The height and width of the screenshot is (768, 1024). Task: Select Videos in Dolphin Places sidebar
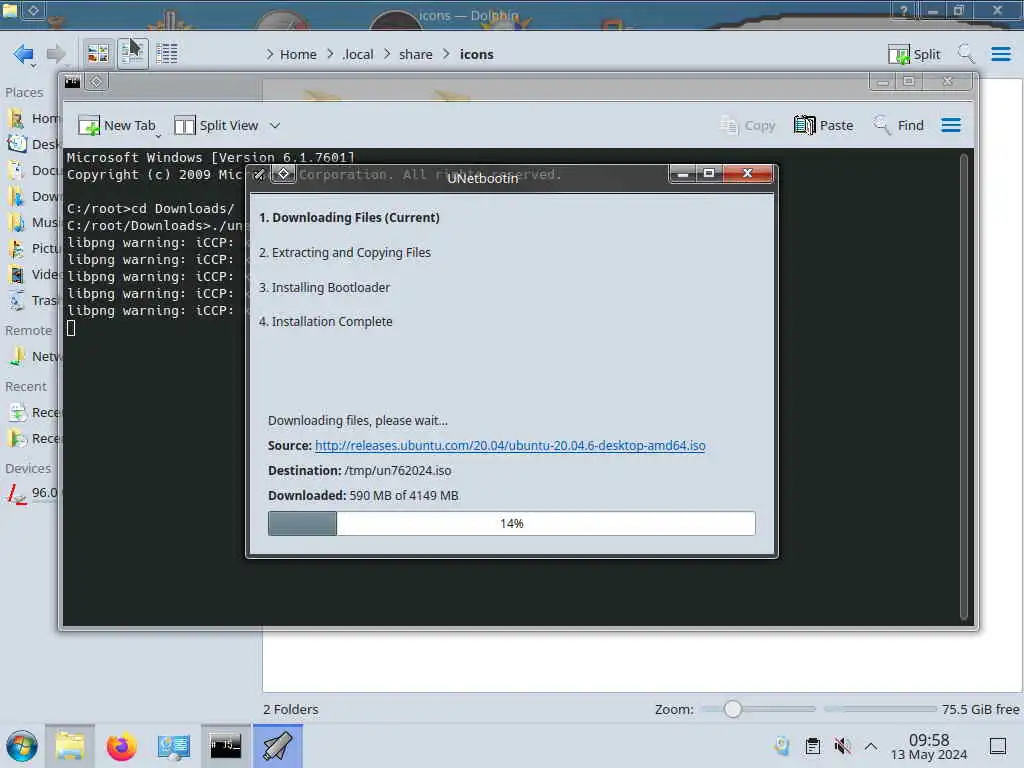[33, 274]
